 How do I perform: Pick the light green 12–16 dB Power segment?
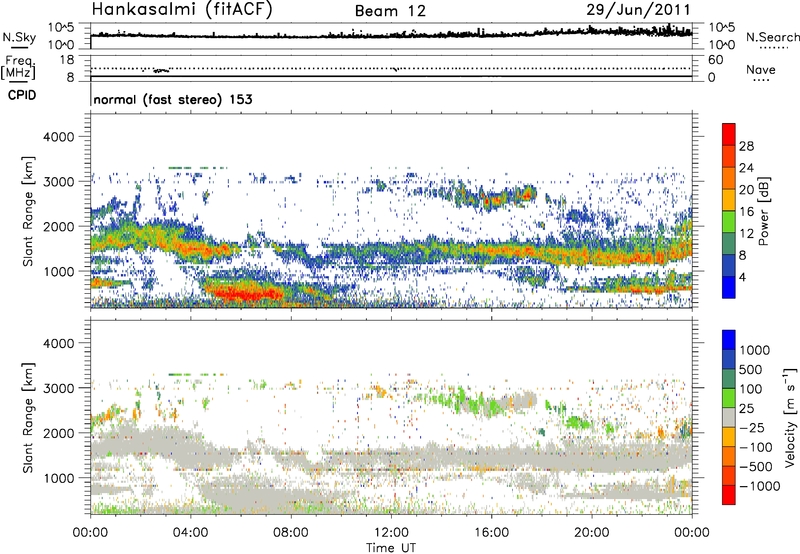(x=729, y=222)
